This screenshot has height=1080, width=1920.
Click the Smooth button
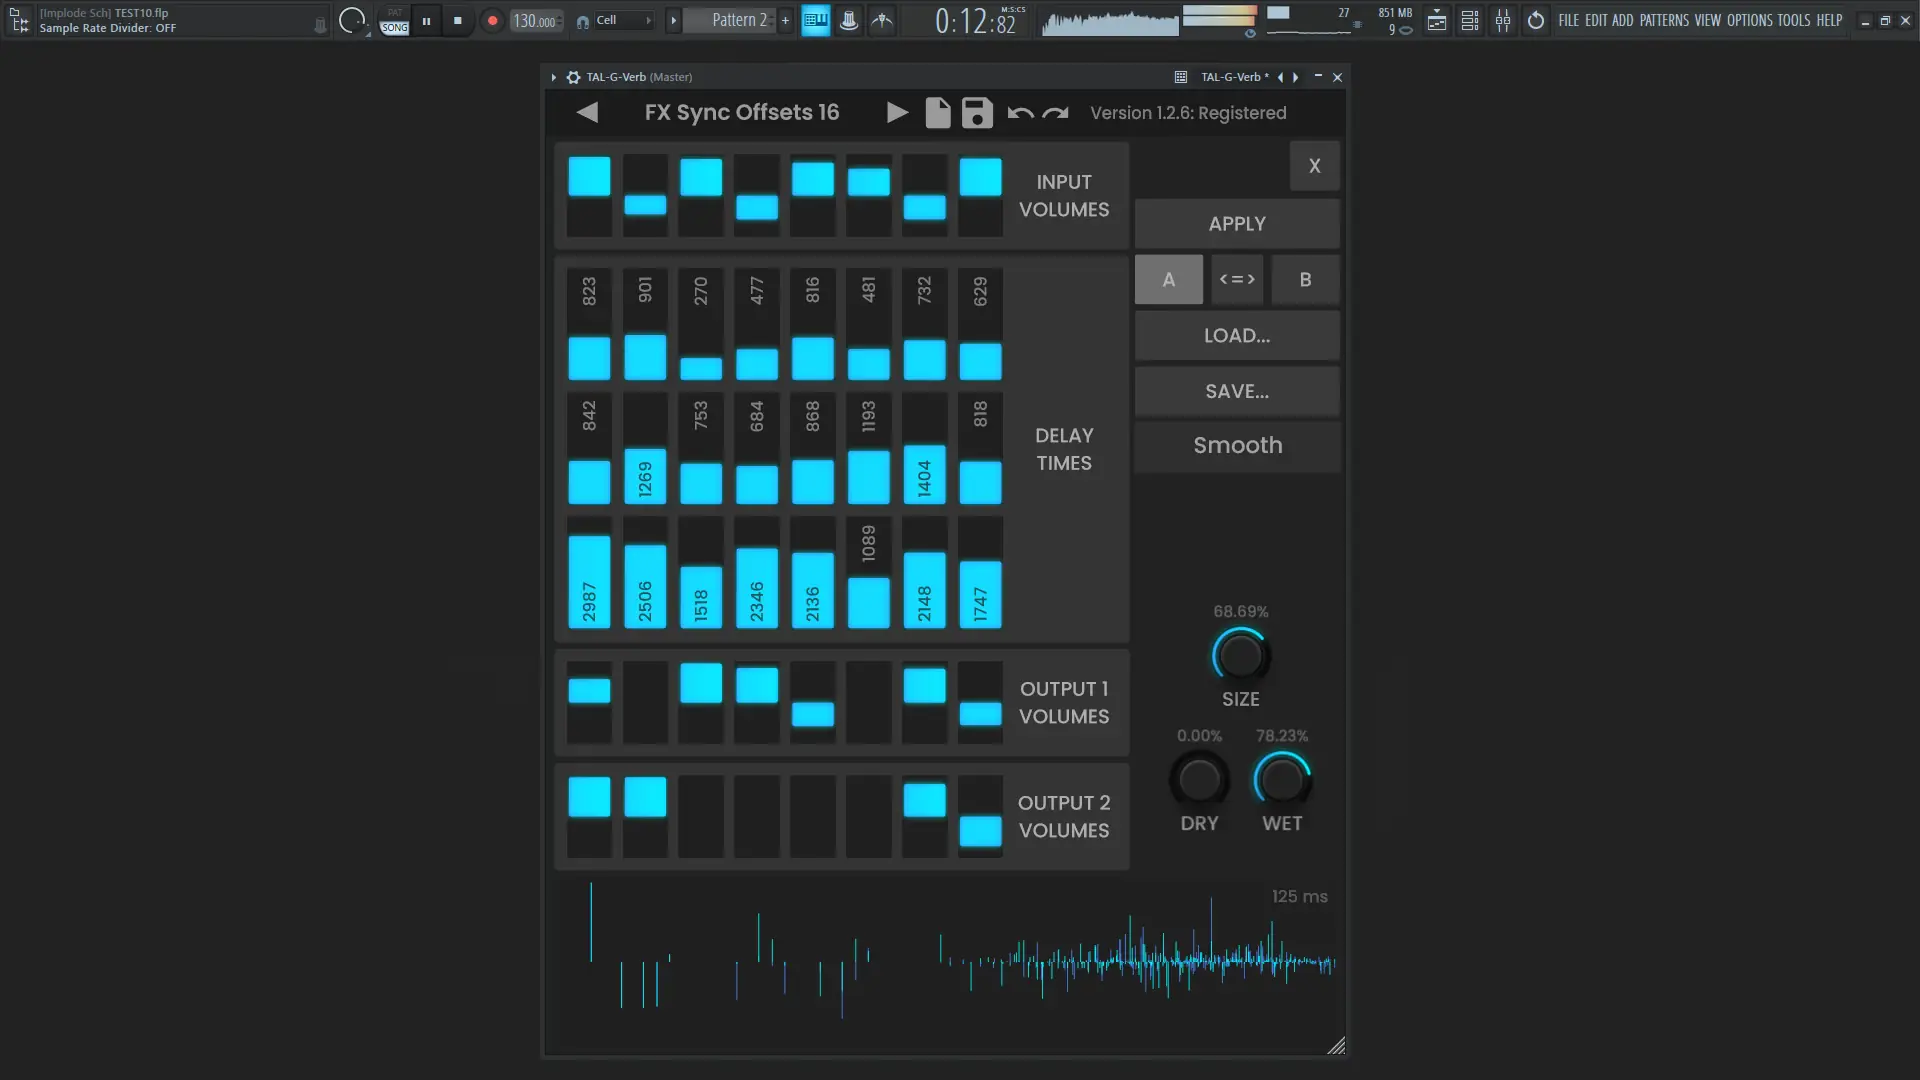[x=1237, y=446]
